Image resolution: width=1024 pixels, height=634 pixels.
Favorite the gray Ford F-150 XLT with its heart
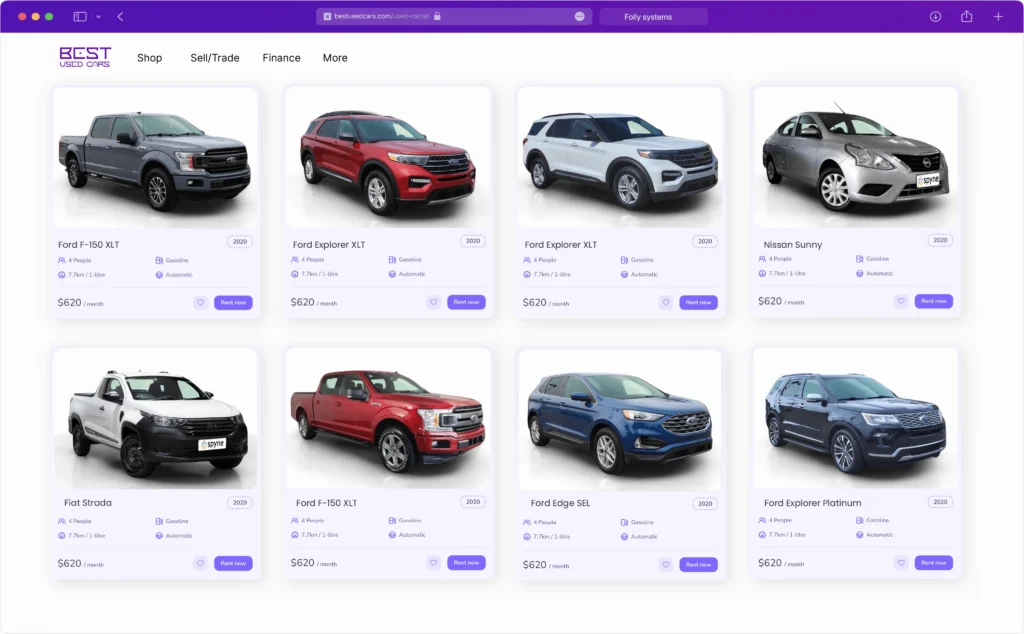[x=200, y=302]
